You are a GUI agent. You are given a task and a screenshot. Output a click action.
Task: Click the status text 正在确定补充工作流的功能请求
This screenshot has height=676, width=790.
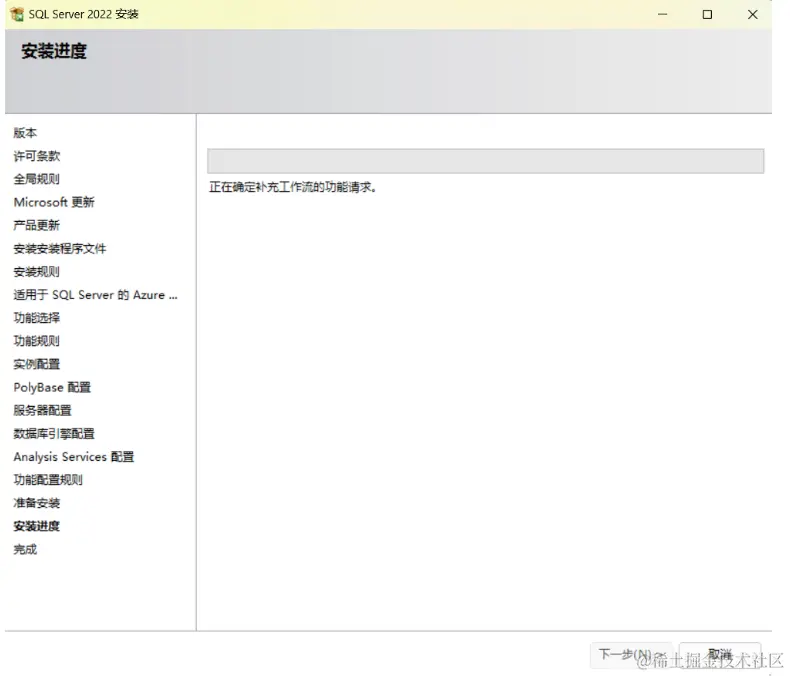[293, 187]
